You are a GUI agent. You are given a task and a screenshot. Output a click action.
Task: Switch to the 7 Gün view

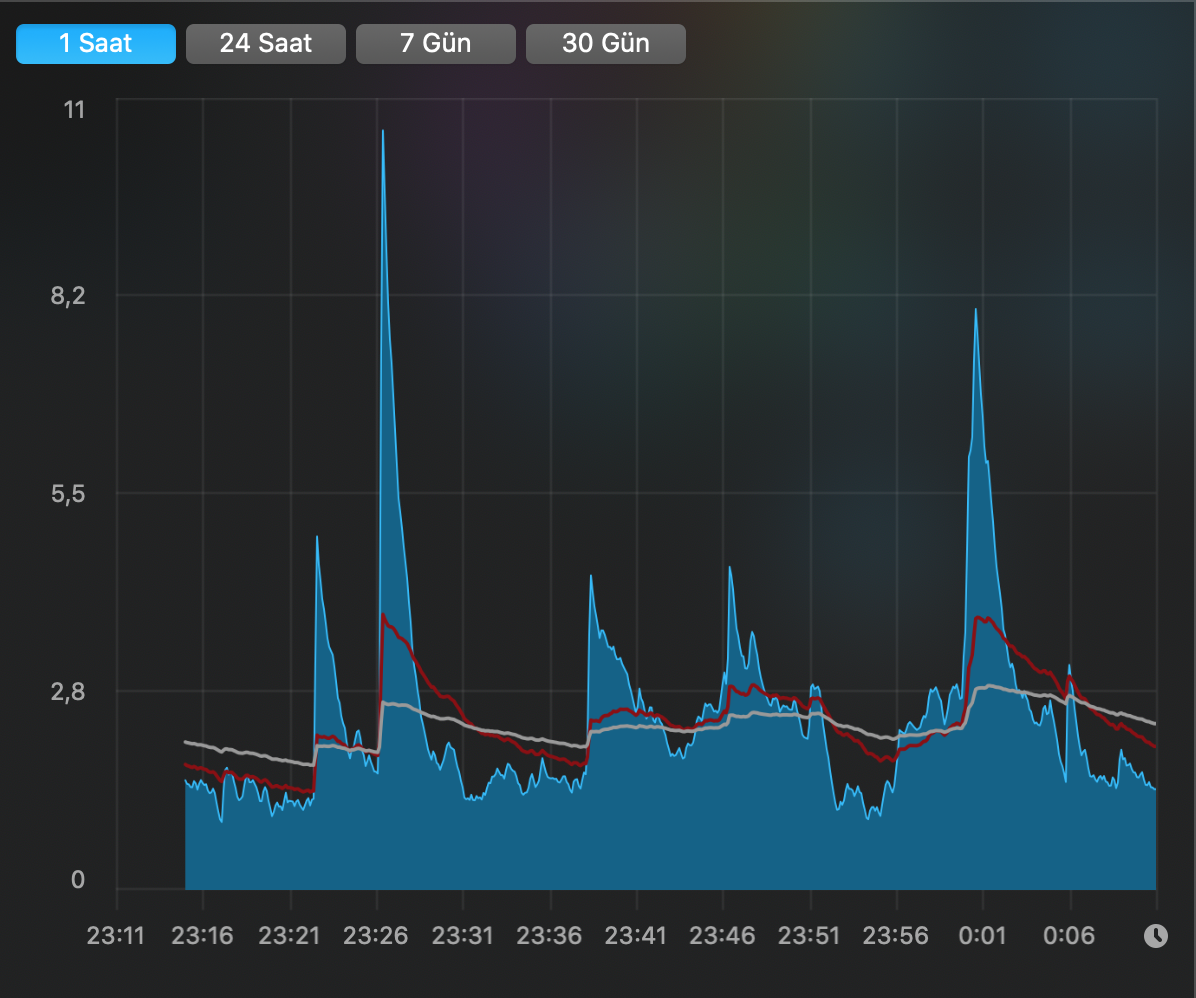pos(435,43)
